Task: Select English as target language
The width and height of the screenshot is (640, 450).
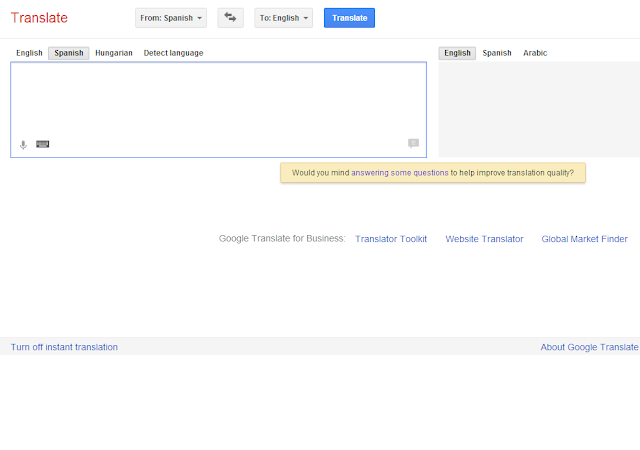Action: pos(457,53)
